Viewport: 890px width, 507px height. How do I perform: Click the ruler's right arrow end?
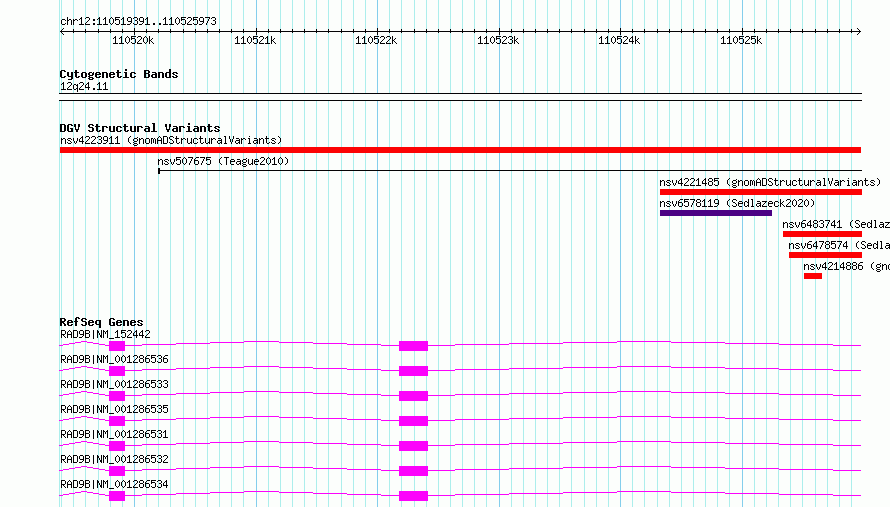(x=859, y=31)
